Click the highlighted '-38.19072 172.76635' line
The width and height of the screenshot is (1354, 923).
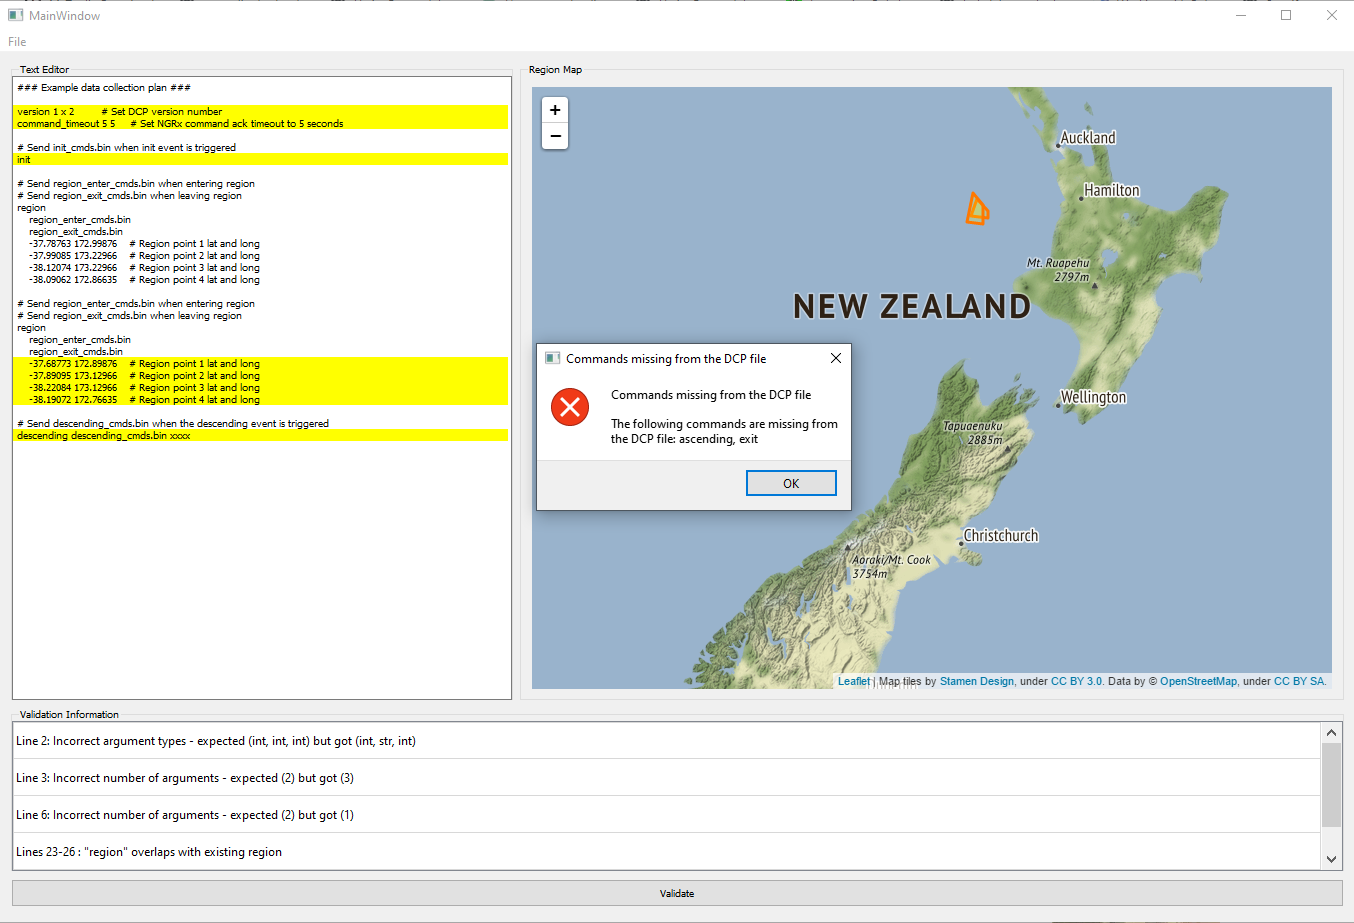pos(261,399)
